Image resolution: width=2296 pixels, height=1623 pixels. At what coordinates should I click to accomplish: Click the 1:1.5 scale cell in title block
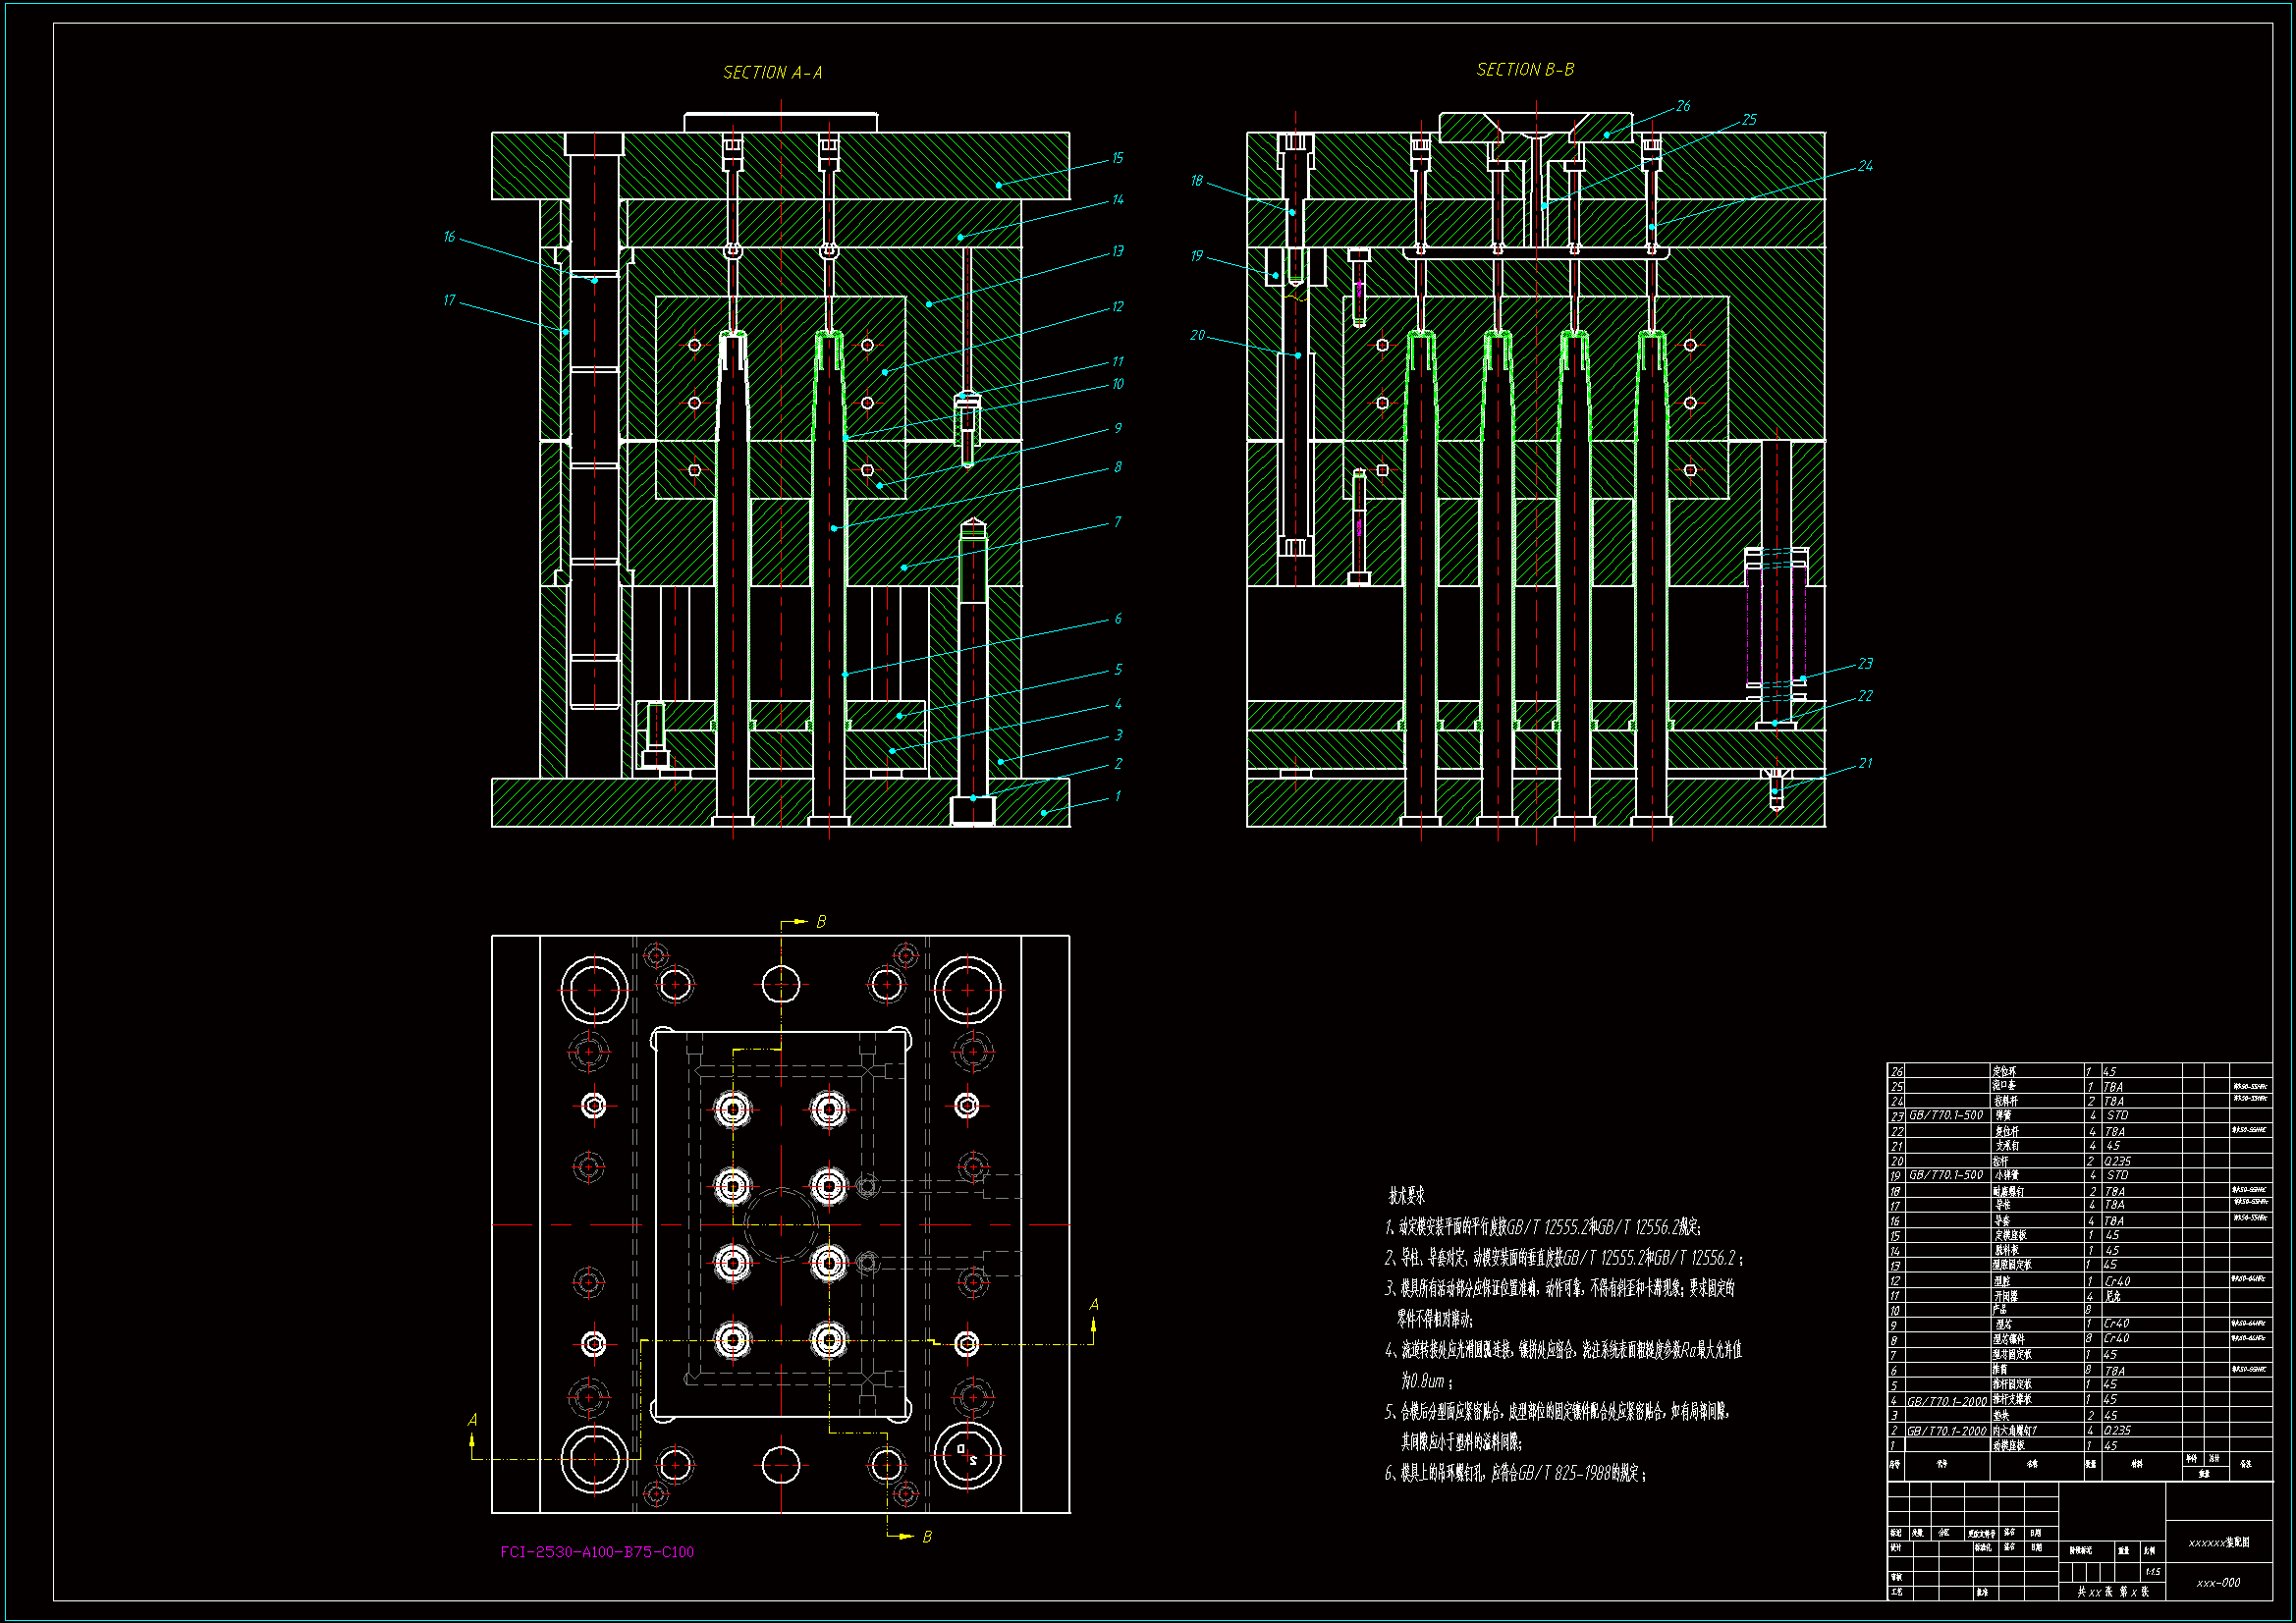[x=2152, y=1572]
